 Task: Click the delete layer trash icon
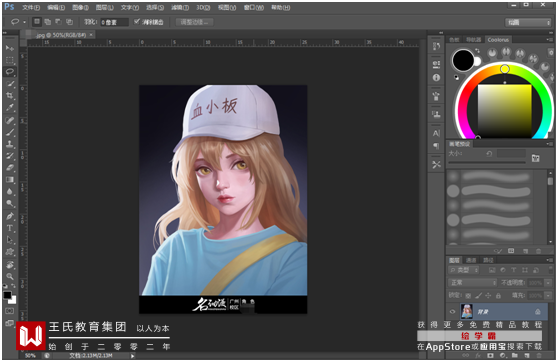[x=539, y=356]
